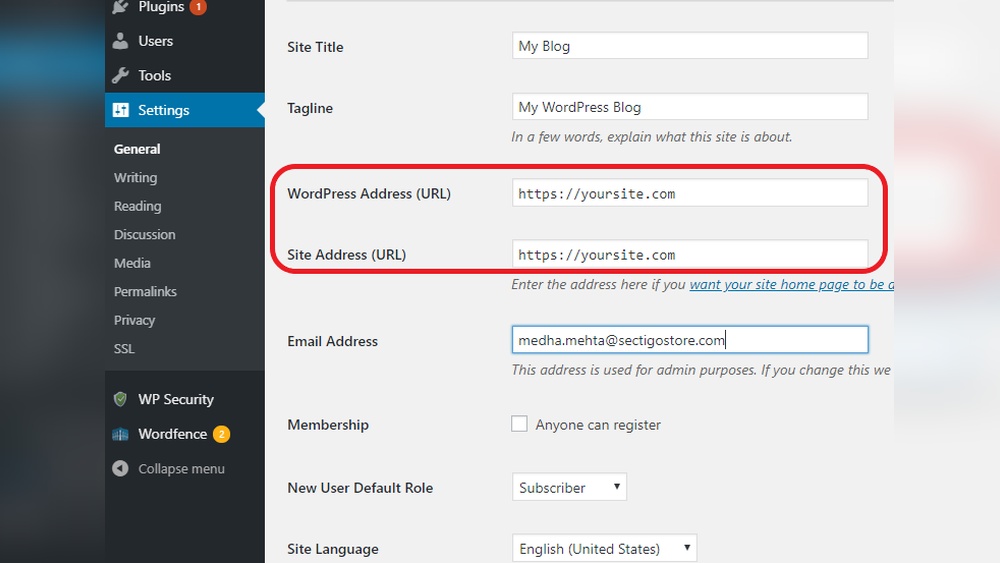Go to Reading settings submenu

tap(138, 206)
